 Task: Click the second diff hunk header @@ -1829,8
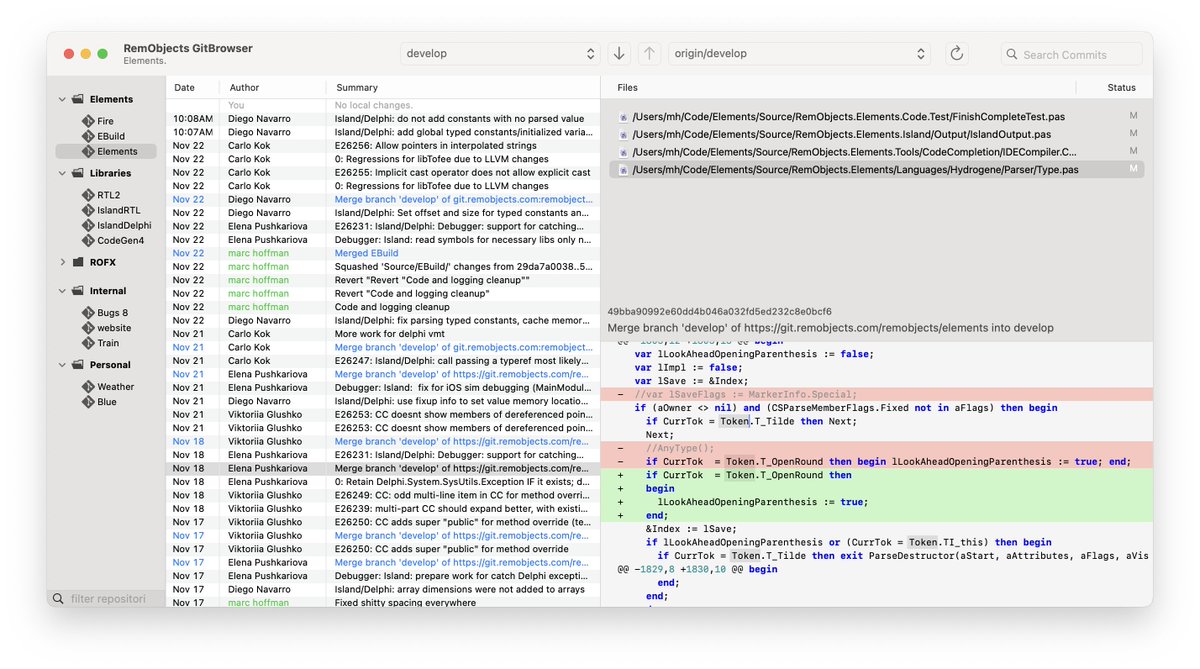pos(697,569)
